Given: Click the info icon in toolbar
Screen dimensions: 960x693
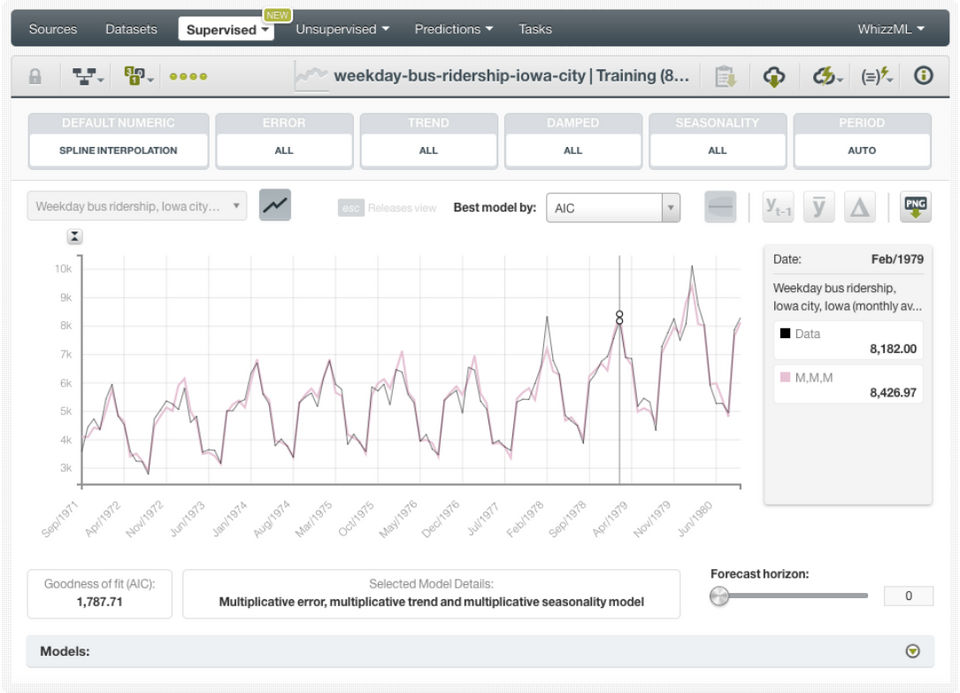Looking at the screenshot, I should [923, 76].
